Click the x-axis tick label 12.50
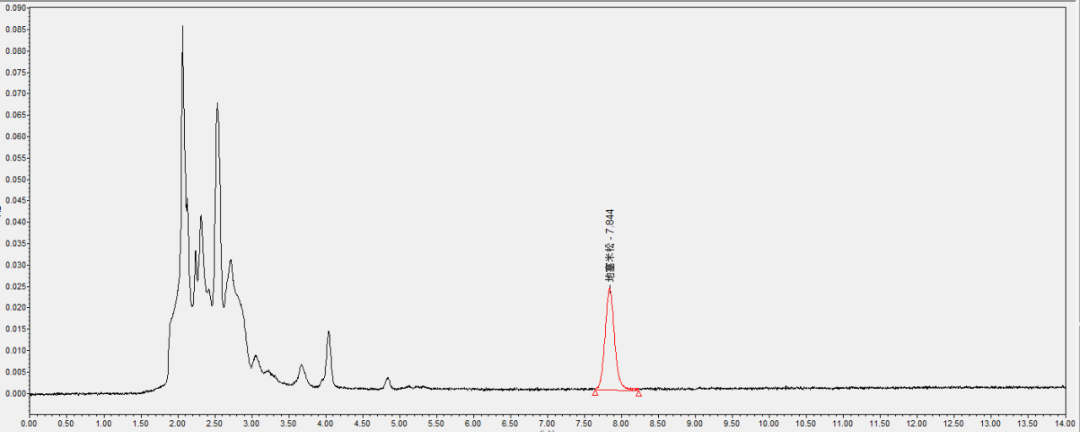The width and height of the screenshot is (1080, 432). pos(954,422)
